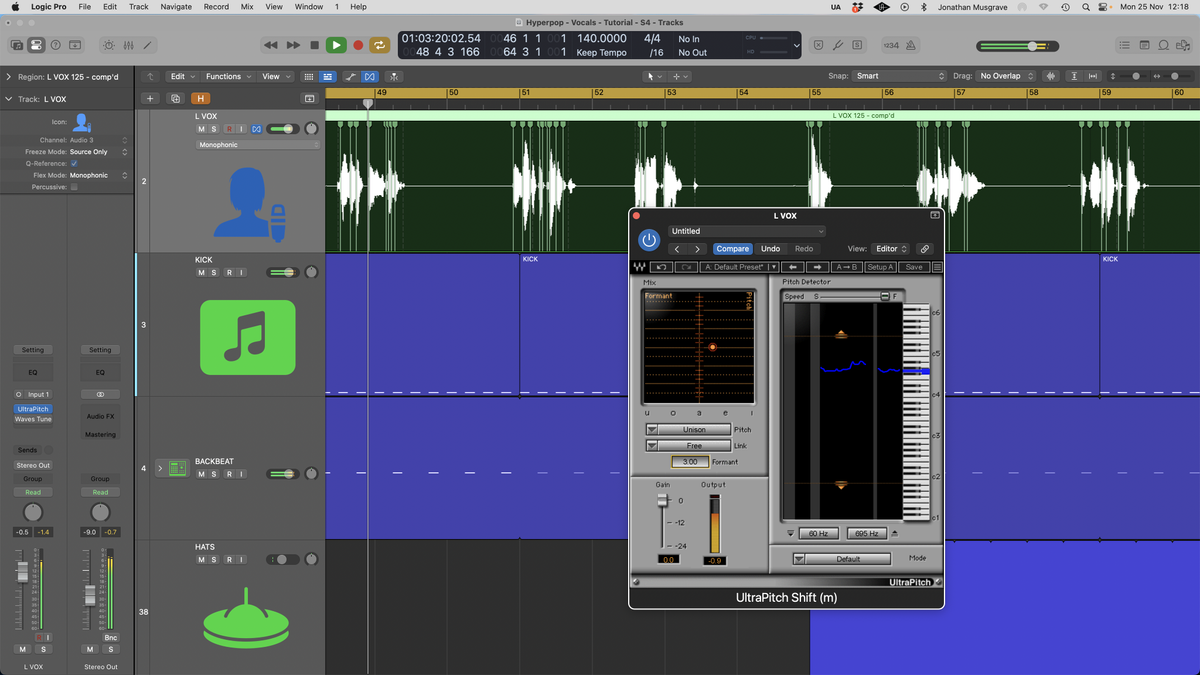Toggle Cycle mode in the transport bar
1200x675 pixels.
tap(380, 45)
